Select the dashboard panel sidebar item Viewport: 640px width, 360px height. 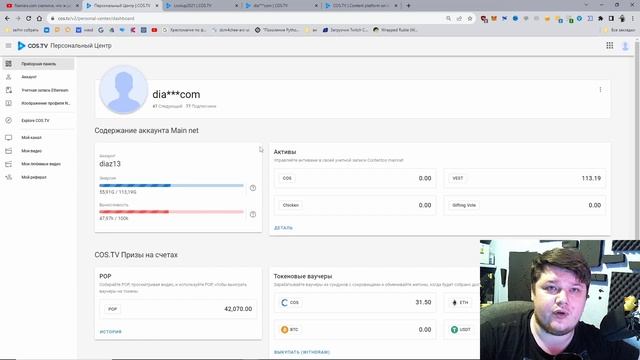39,64
